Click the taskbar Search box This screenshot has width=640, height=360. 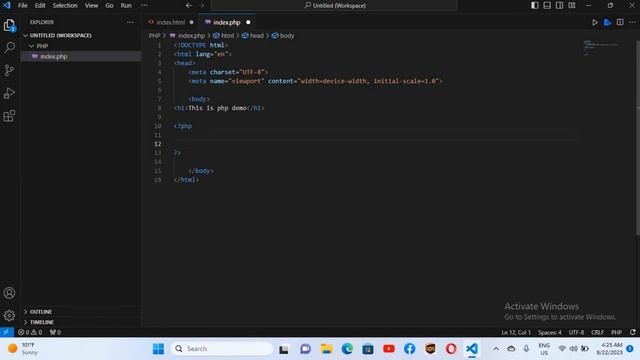coord(222,349)
